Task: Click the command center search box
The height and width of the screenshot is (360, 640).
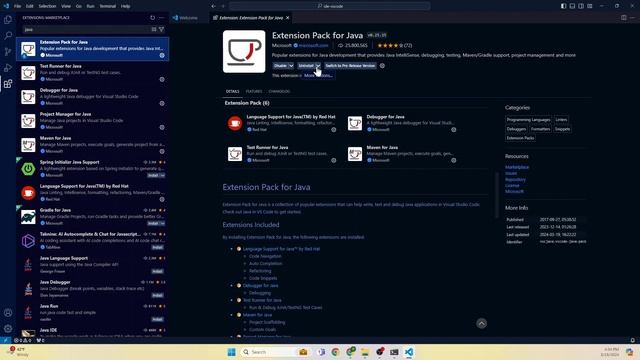Action: click(x=330, y=6)
